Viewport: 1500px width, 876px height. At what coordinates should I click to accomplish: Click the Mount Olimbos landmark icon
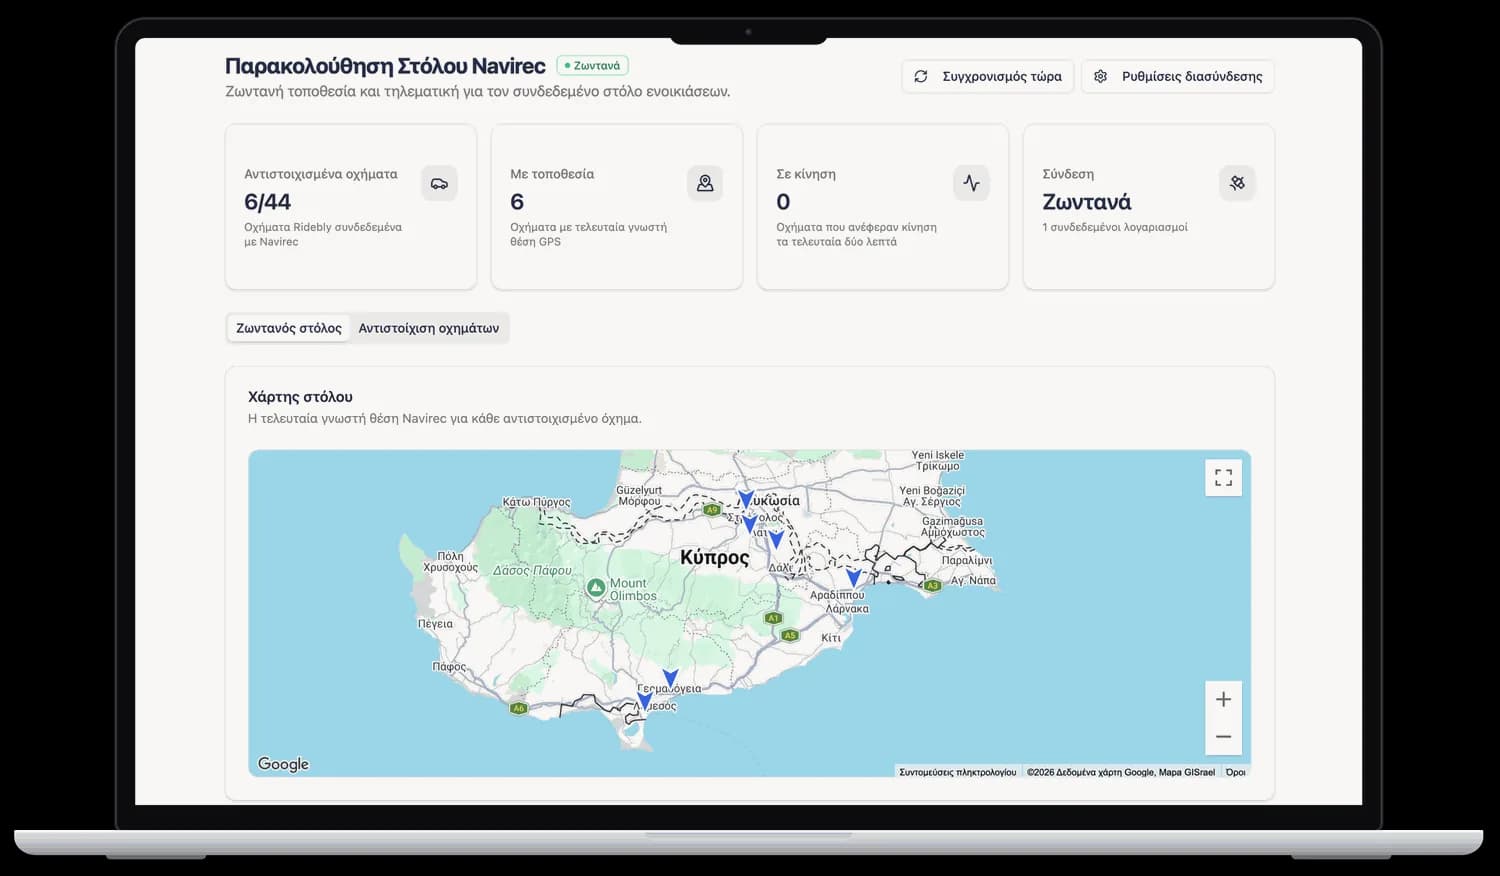coord(596,588)
